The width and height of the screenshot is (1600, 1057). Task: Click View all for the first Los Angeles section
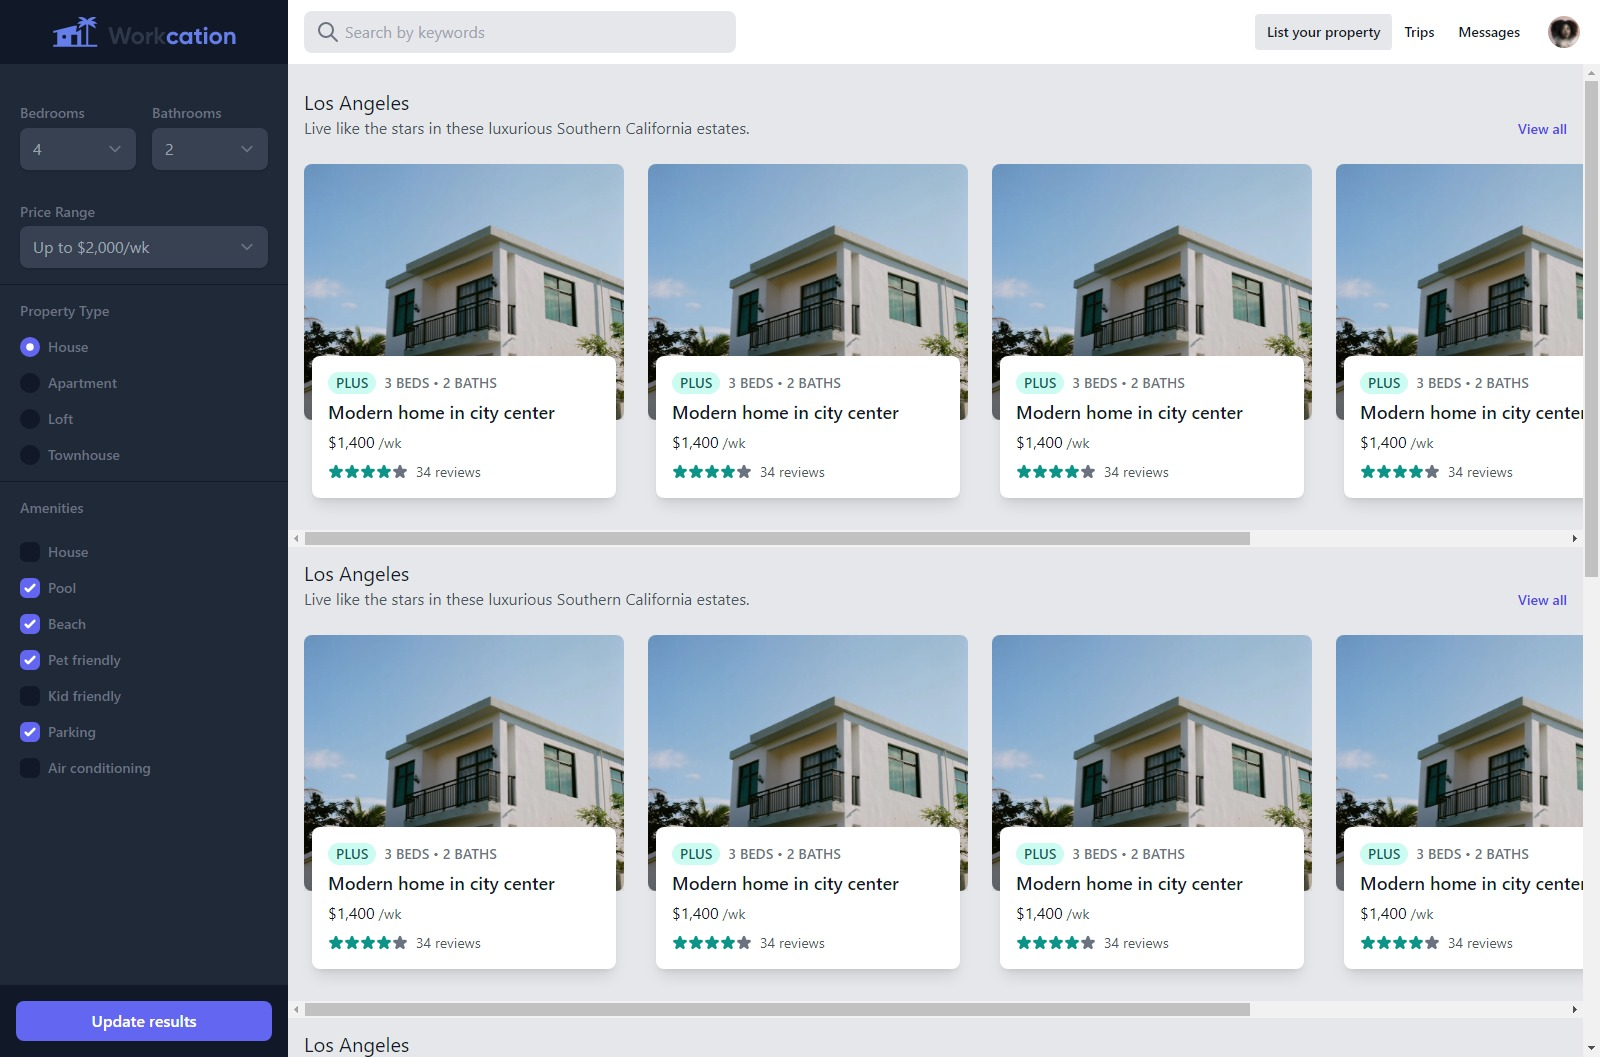point(1542,129)
